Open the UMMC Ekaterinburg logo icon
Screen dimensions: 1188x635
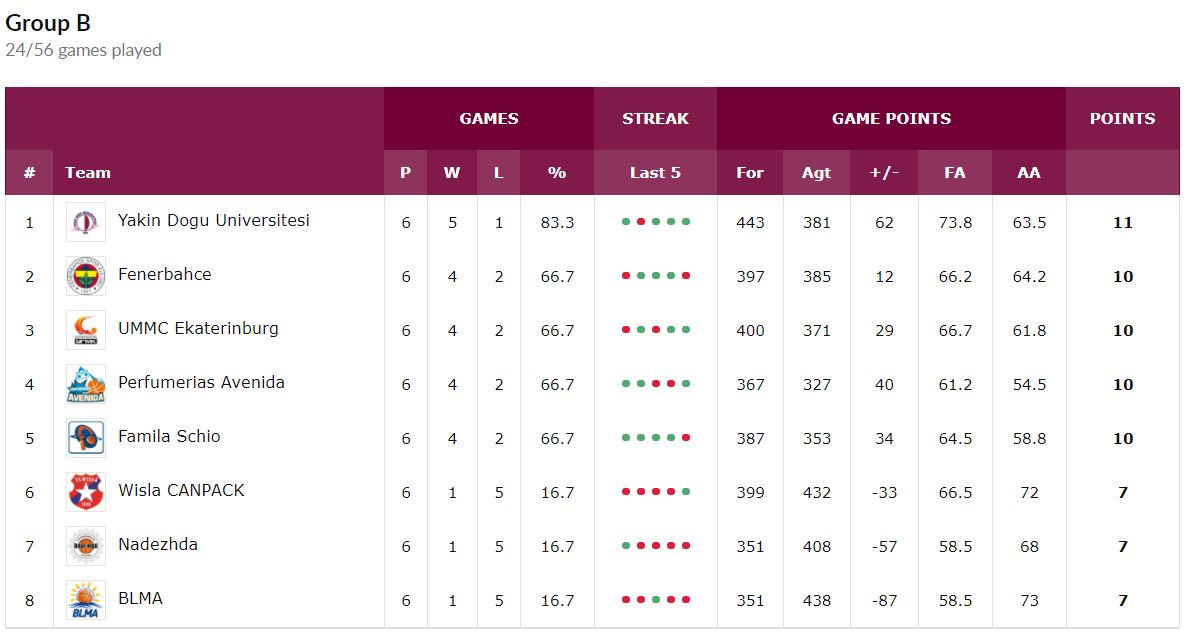[86, 330]
